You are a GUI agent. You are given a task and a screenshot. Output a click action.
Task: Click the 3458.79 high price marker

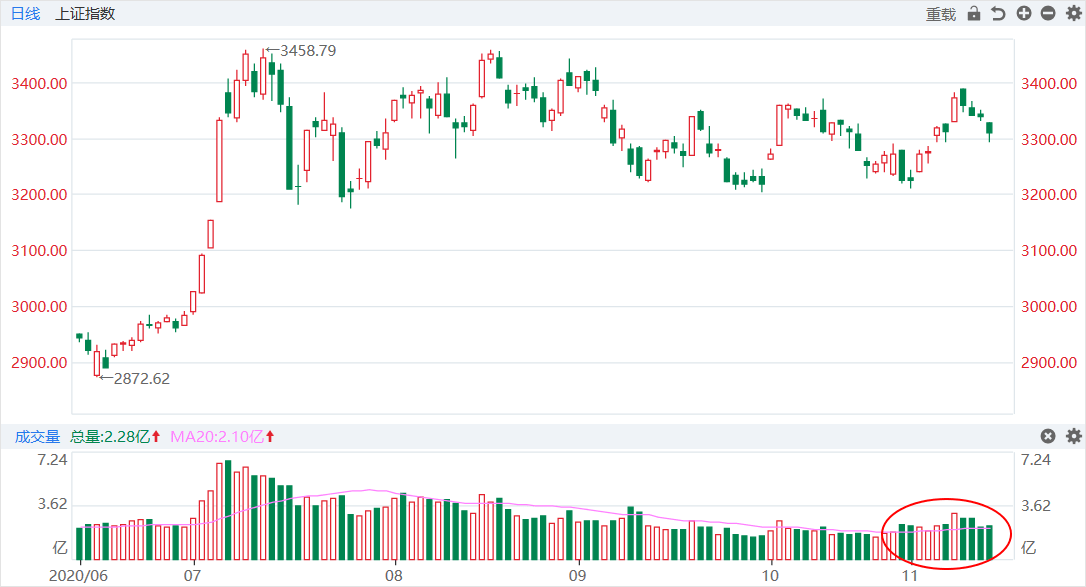point(307,49)
